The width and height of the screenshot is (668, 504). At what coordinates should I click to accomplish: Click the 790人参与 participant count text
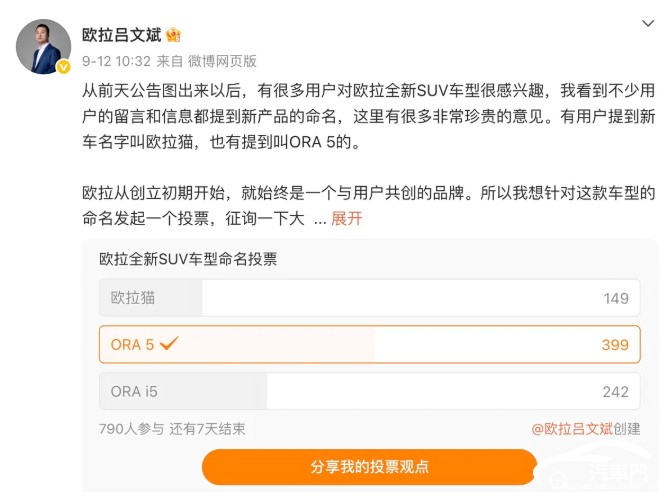pyautogui.click(x=130, y=428)
